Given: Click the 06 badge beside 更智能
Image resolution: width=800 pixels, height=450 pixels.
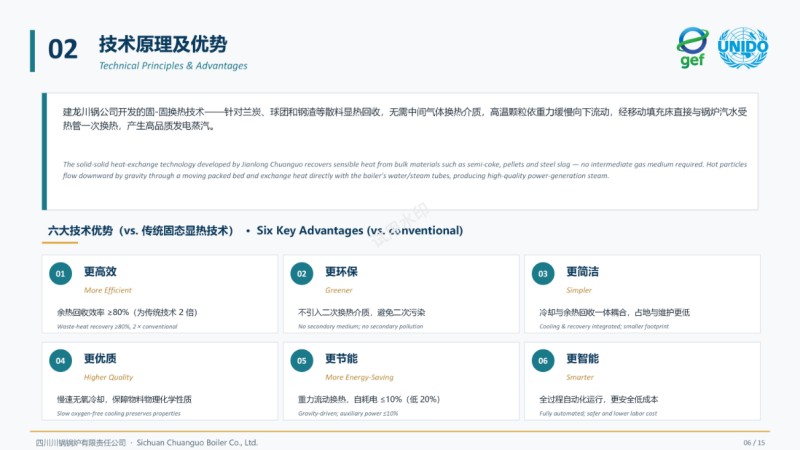Looking at the screenshot, I should click(543, 360).
